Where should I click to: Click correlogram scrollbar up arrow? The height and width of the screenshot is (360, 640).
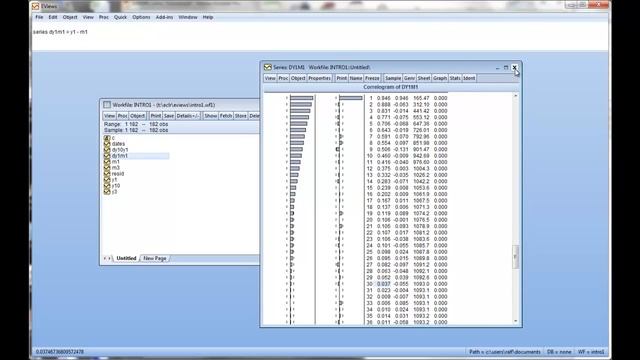[x=516, y=96]
